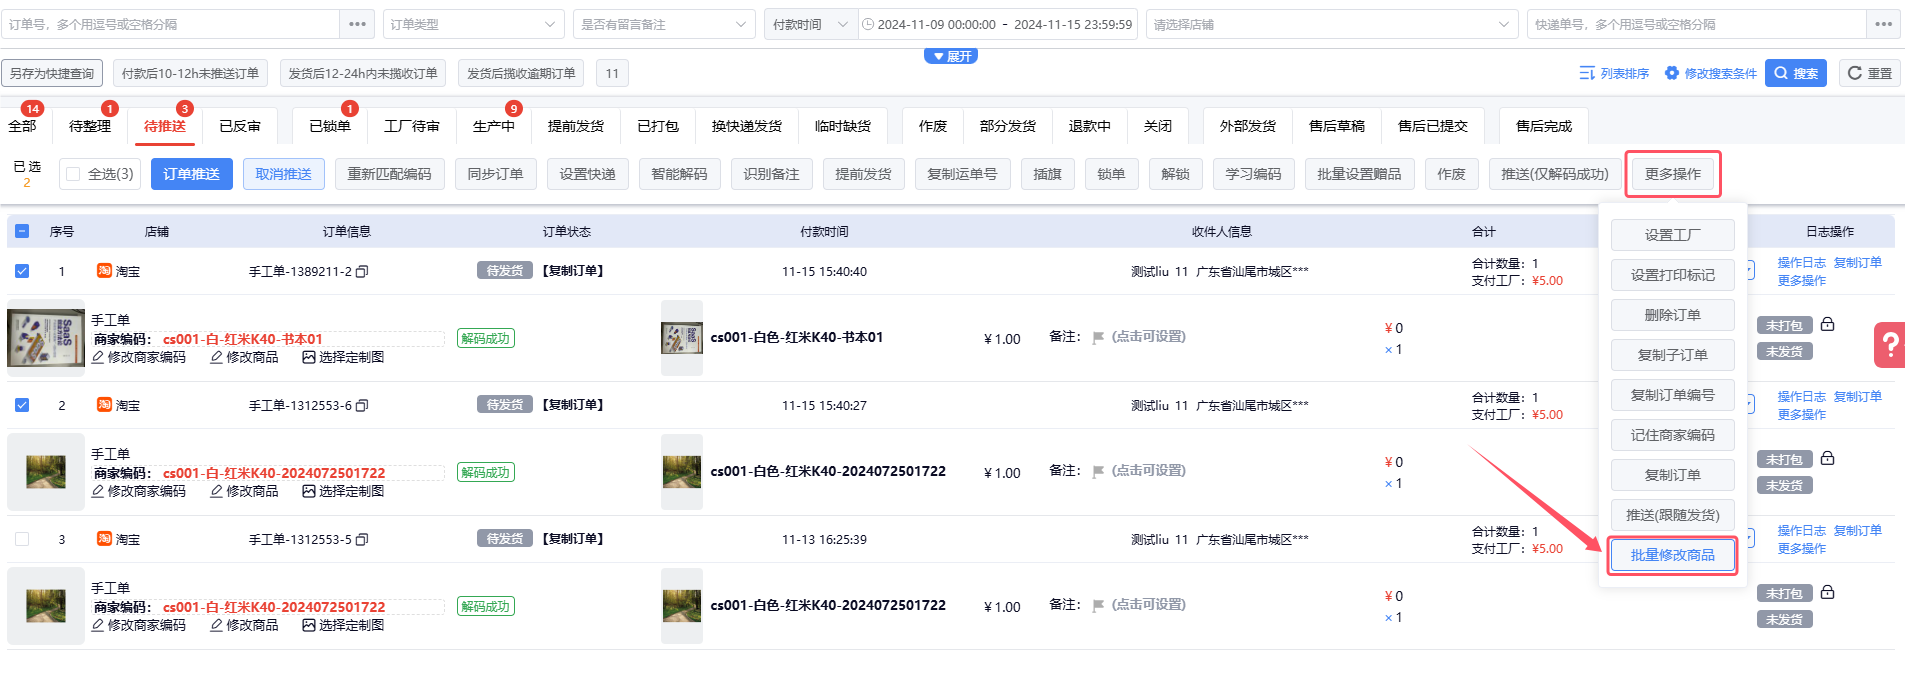The image size is (1905, 693).
Task: Click remark flag icon in second order
Action: tap(1098, 472)
